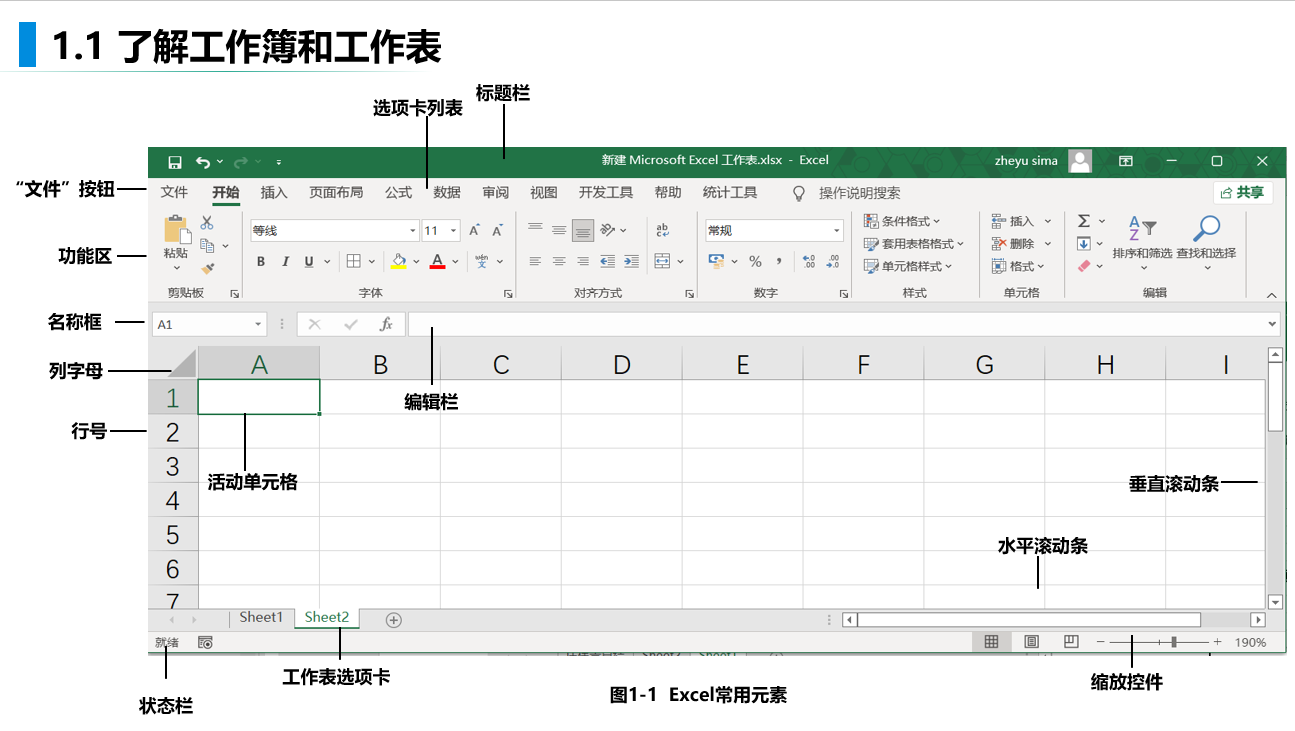Toggle align text right

[583, 261]
